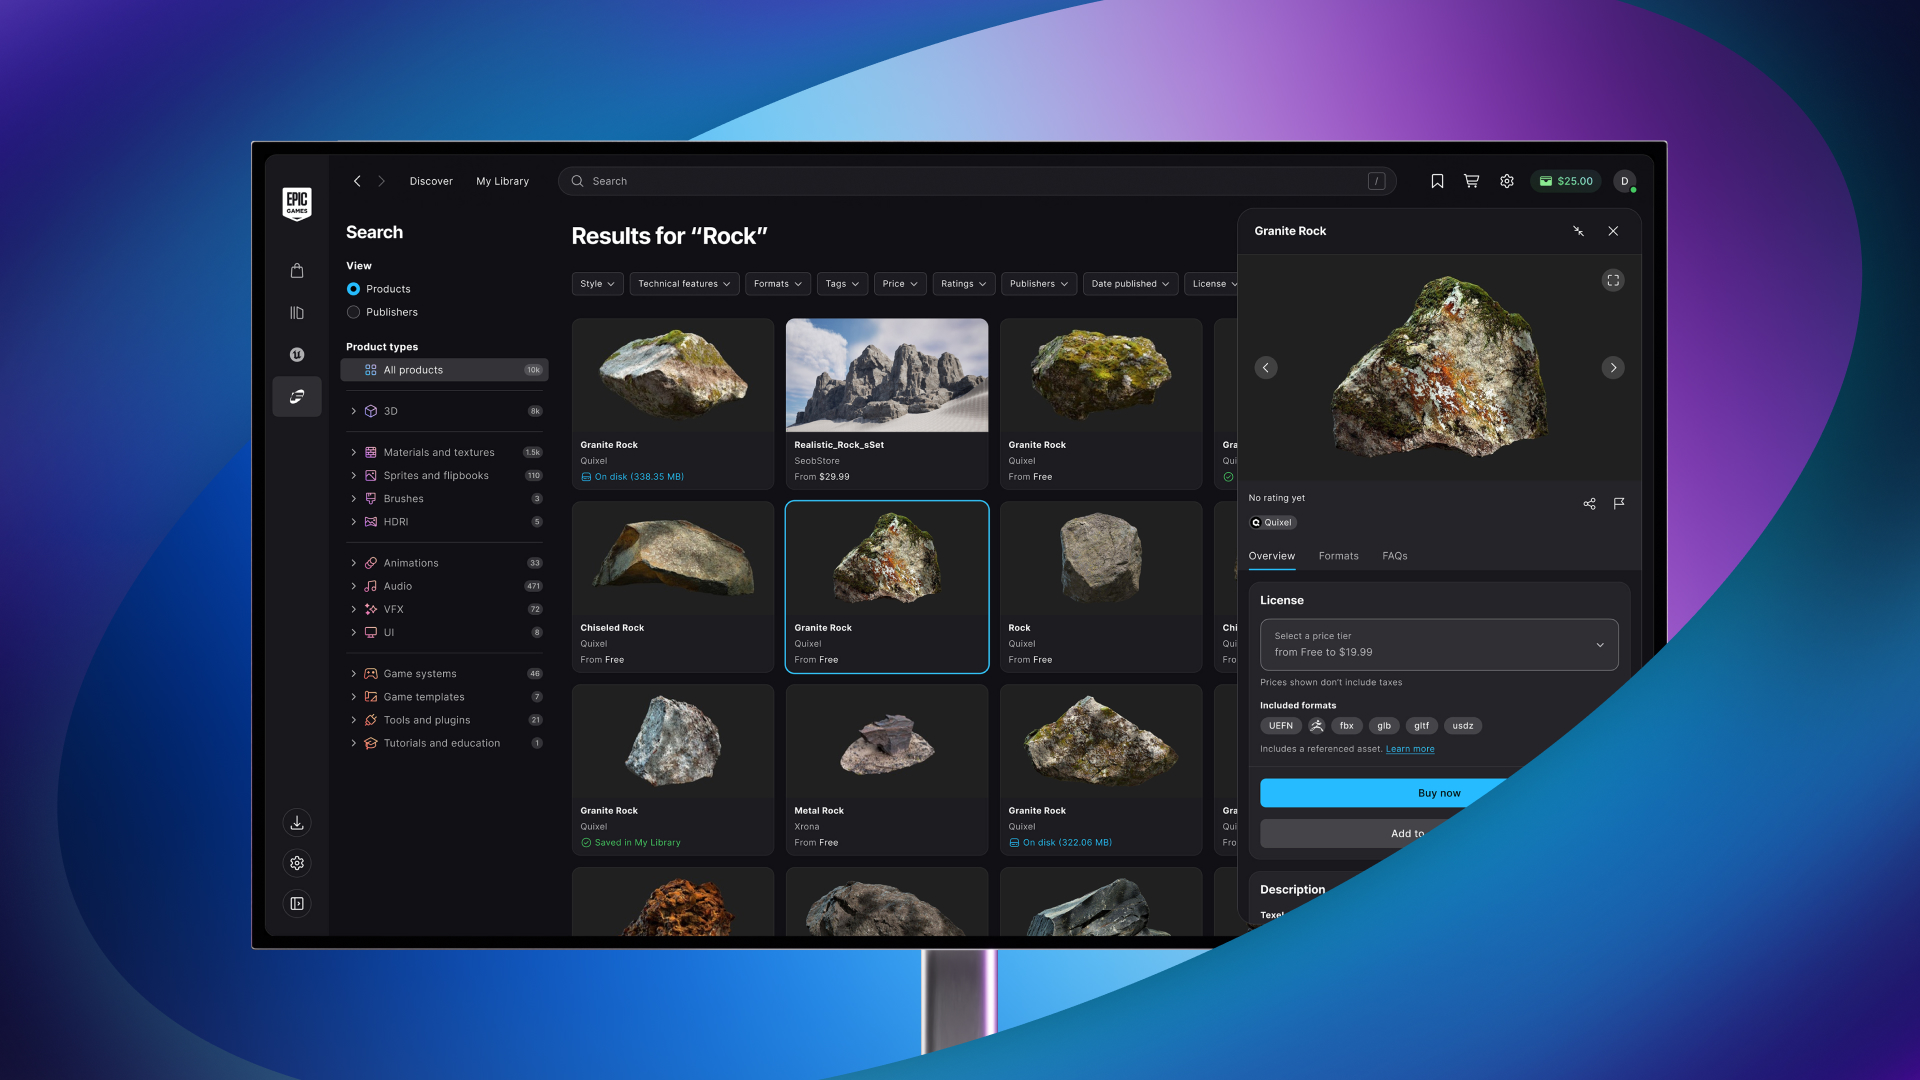Viewport: 1920px width, 1080px height.
Task: Open saved bookmarks icon in top bar
Action: [1437, 181]
